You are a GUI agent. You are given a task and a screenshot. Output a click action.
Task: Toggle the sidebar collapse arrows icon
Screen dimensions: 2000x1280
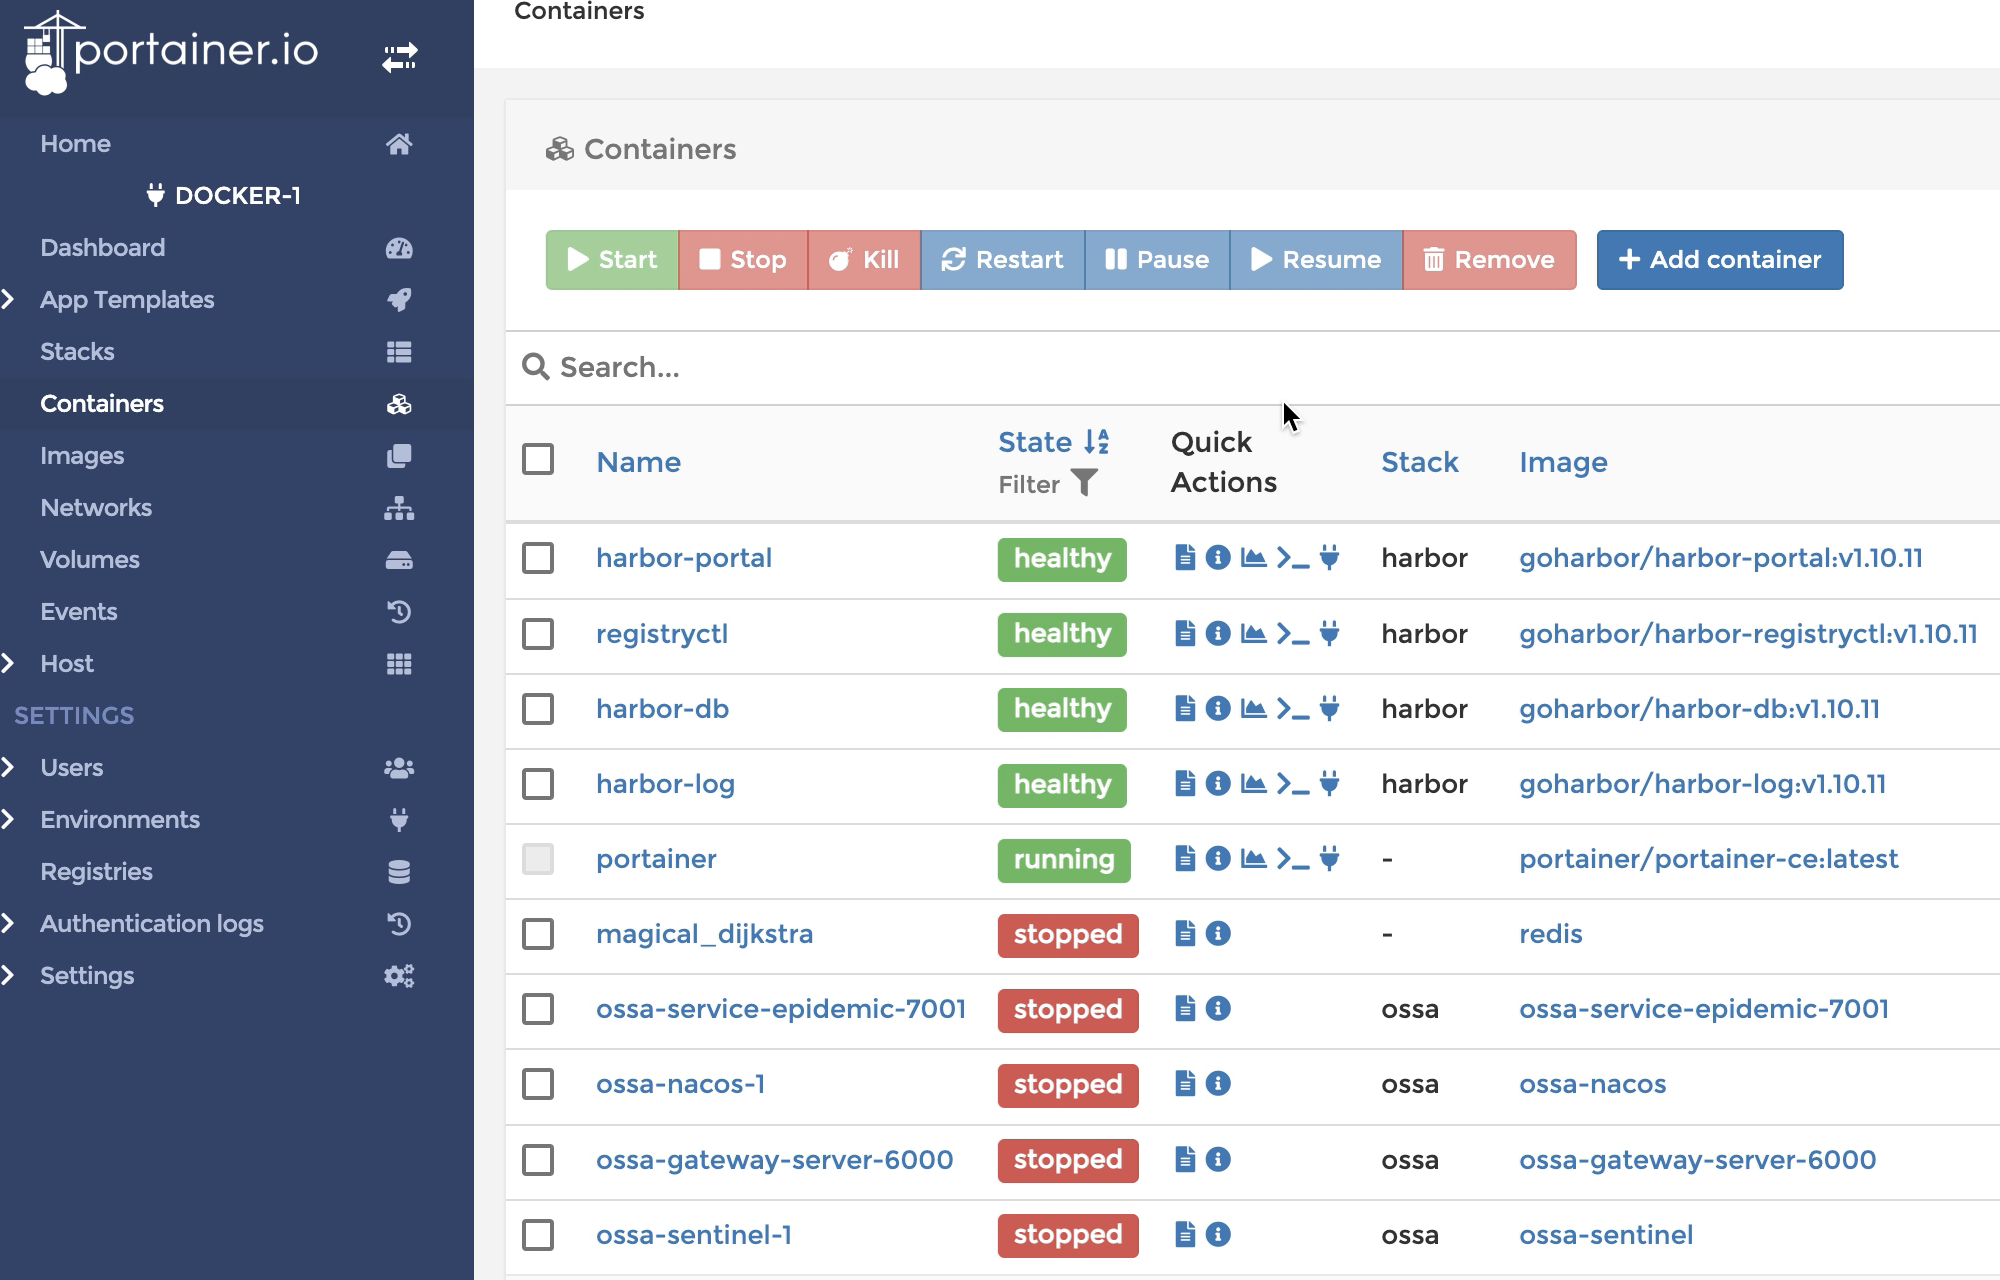click(399, 58)
